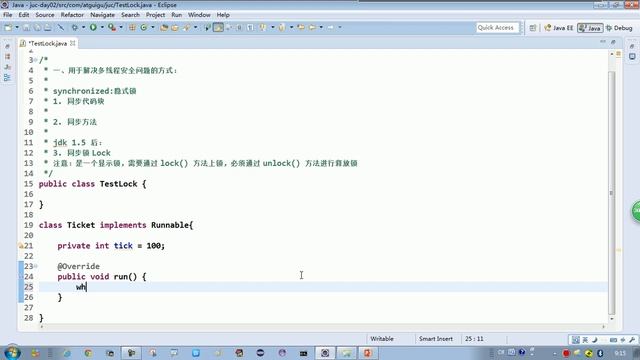Open the New wizard dropdown arrow

point(17,27)
